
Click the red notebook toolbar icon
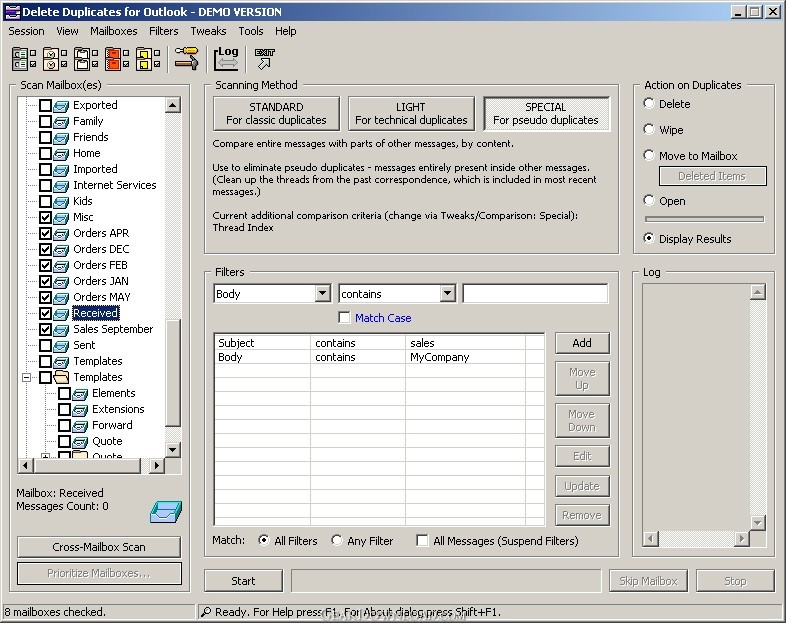click(x=115, y=59)
